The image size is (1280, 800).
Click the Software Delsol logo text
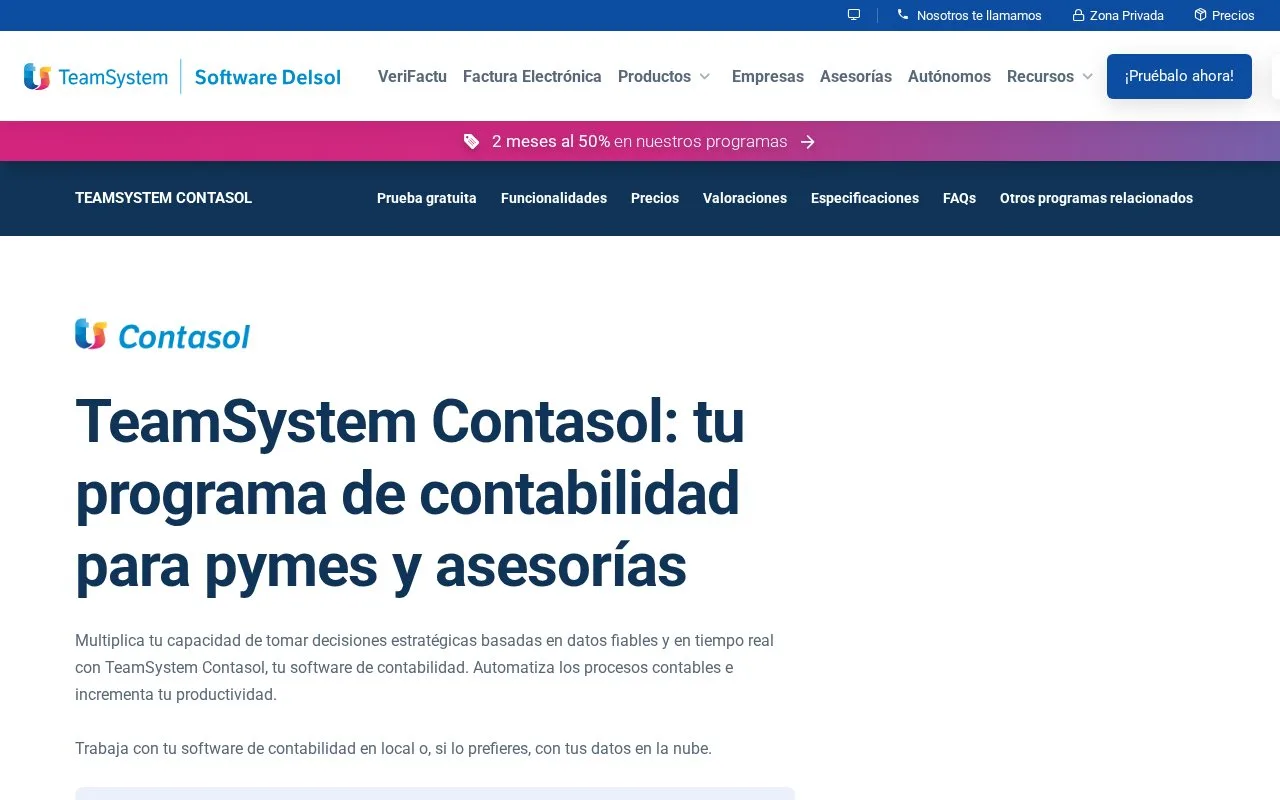[x=268, y=77]
